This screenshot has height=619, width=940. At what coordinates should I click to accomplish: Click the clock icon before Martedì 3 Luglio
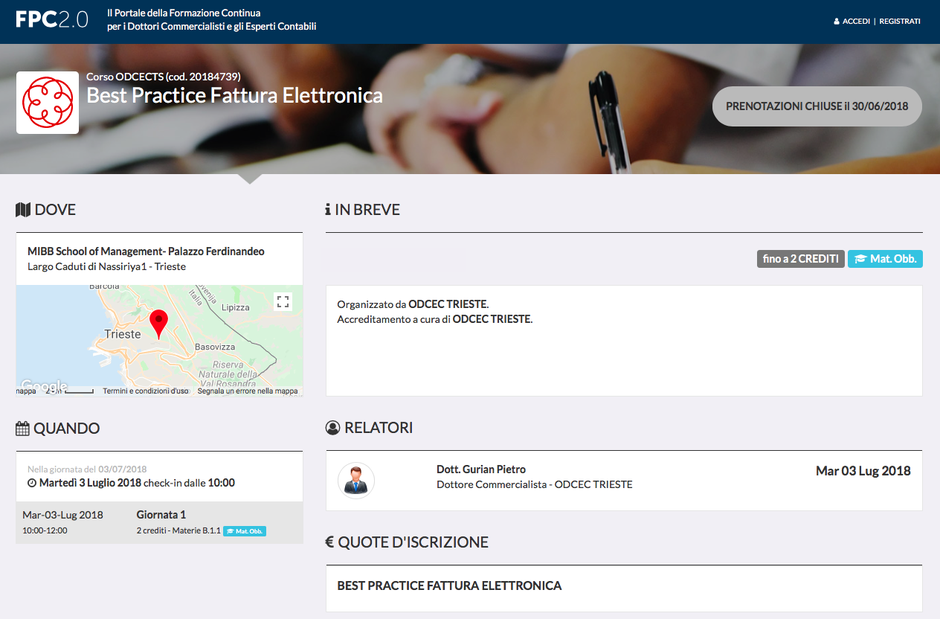32,483
